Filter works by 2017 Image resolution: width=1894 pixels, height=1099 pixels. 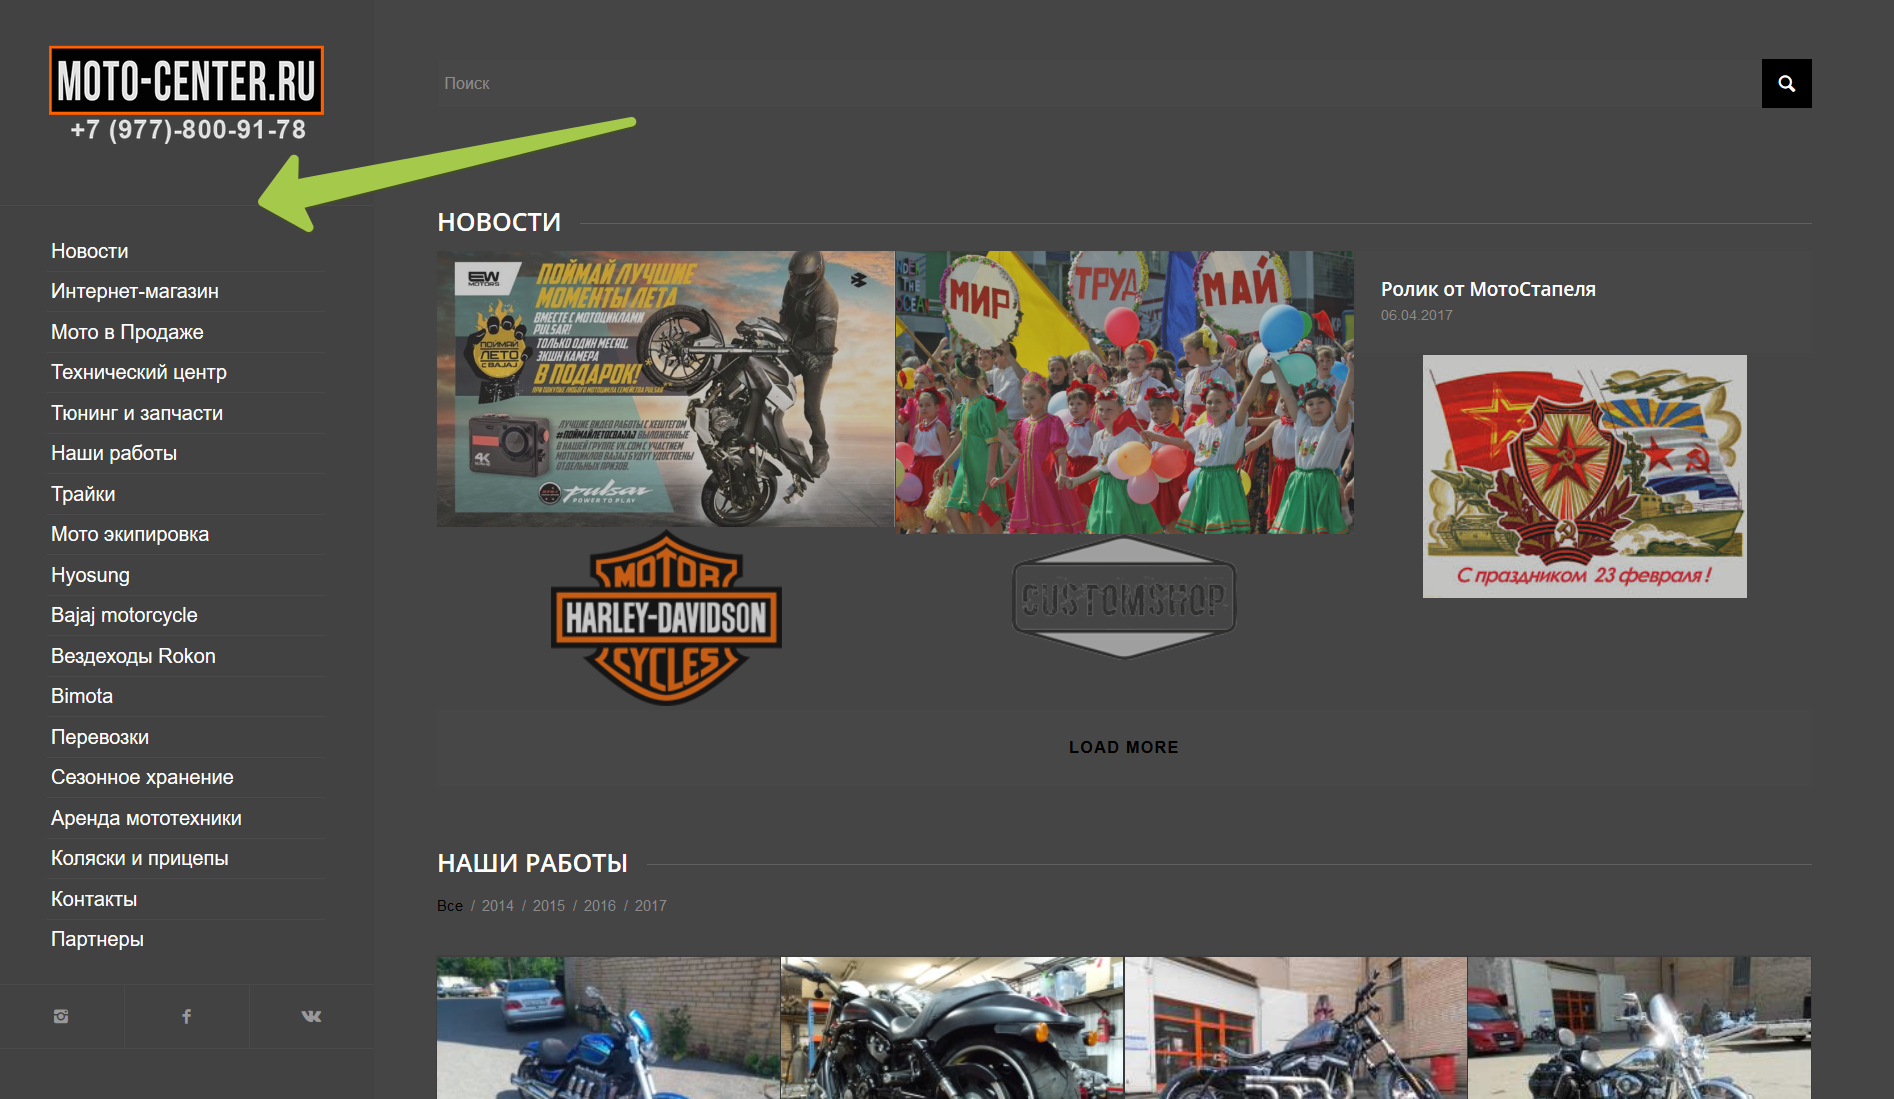(650, 906)
